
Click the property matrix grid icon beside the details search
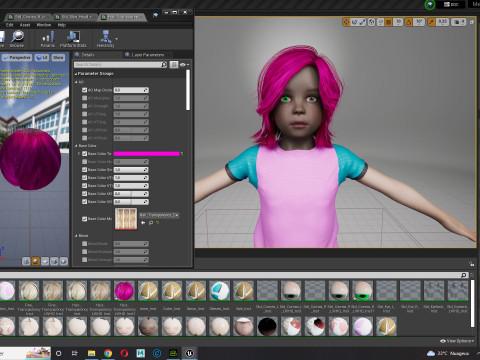[x=174, y=64]
